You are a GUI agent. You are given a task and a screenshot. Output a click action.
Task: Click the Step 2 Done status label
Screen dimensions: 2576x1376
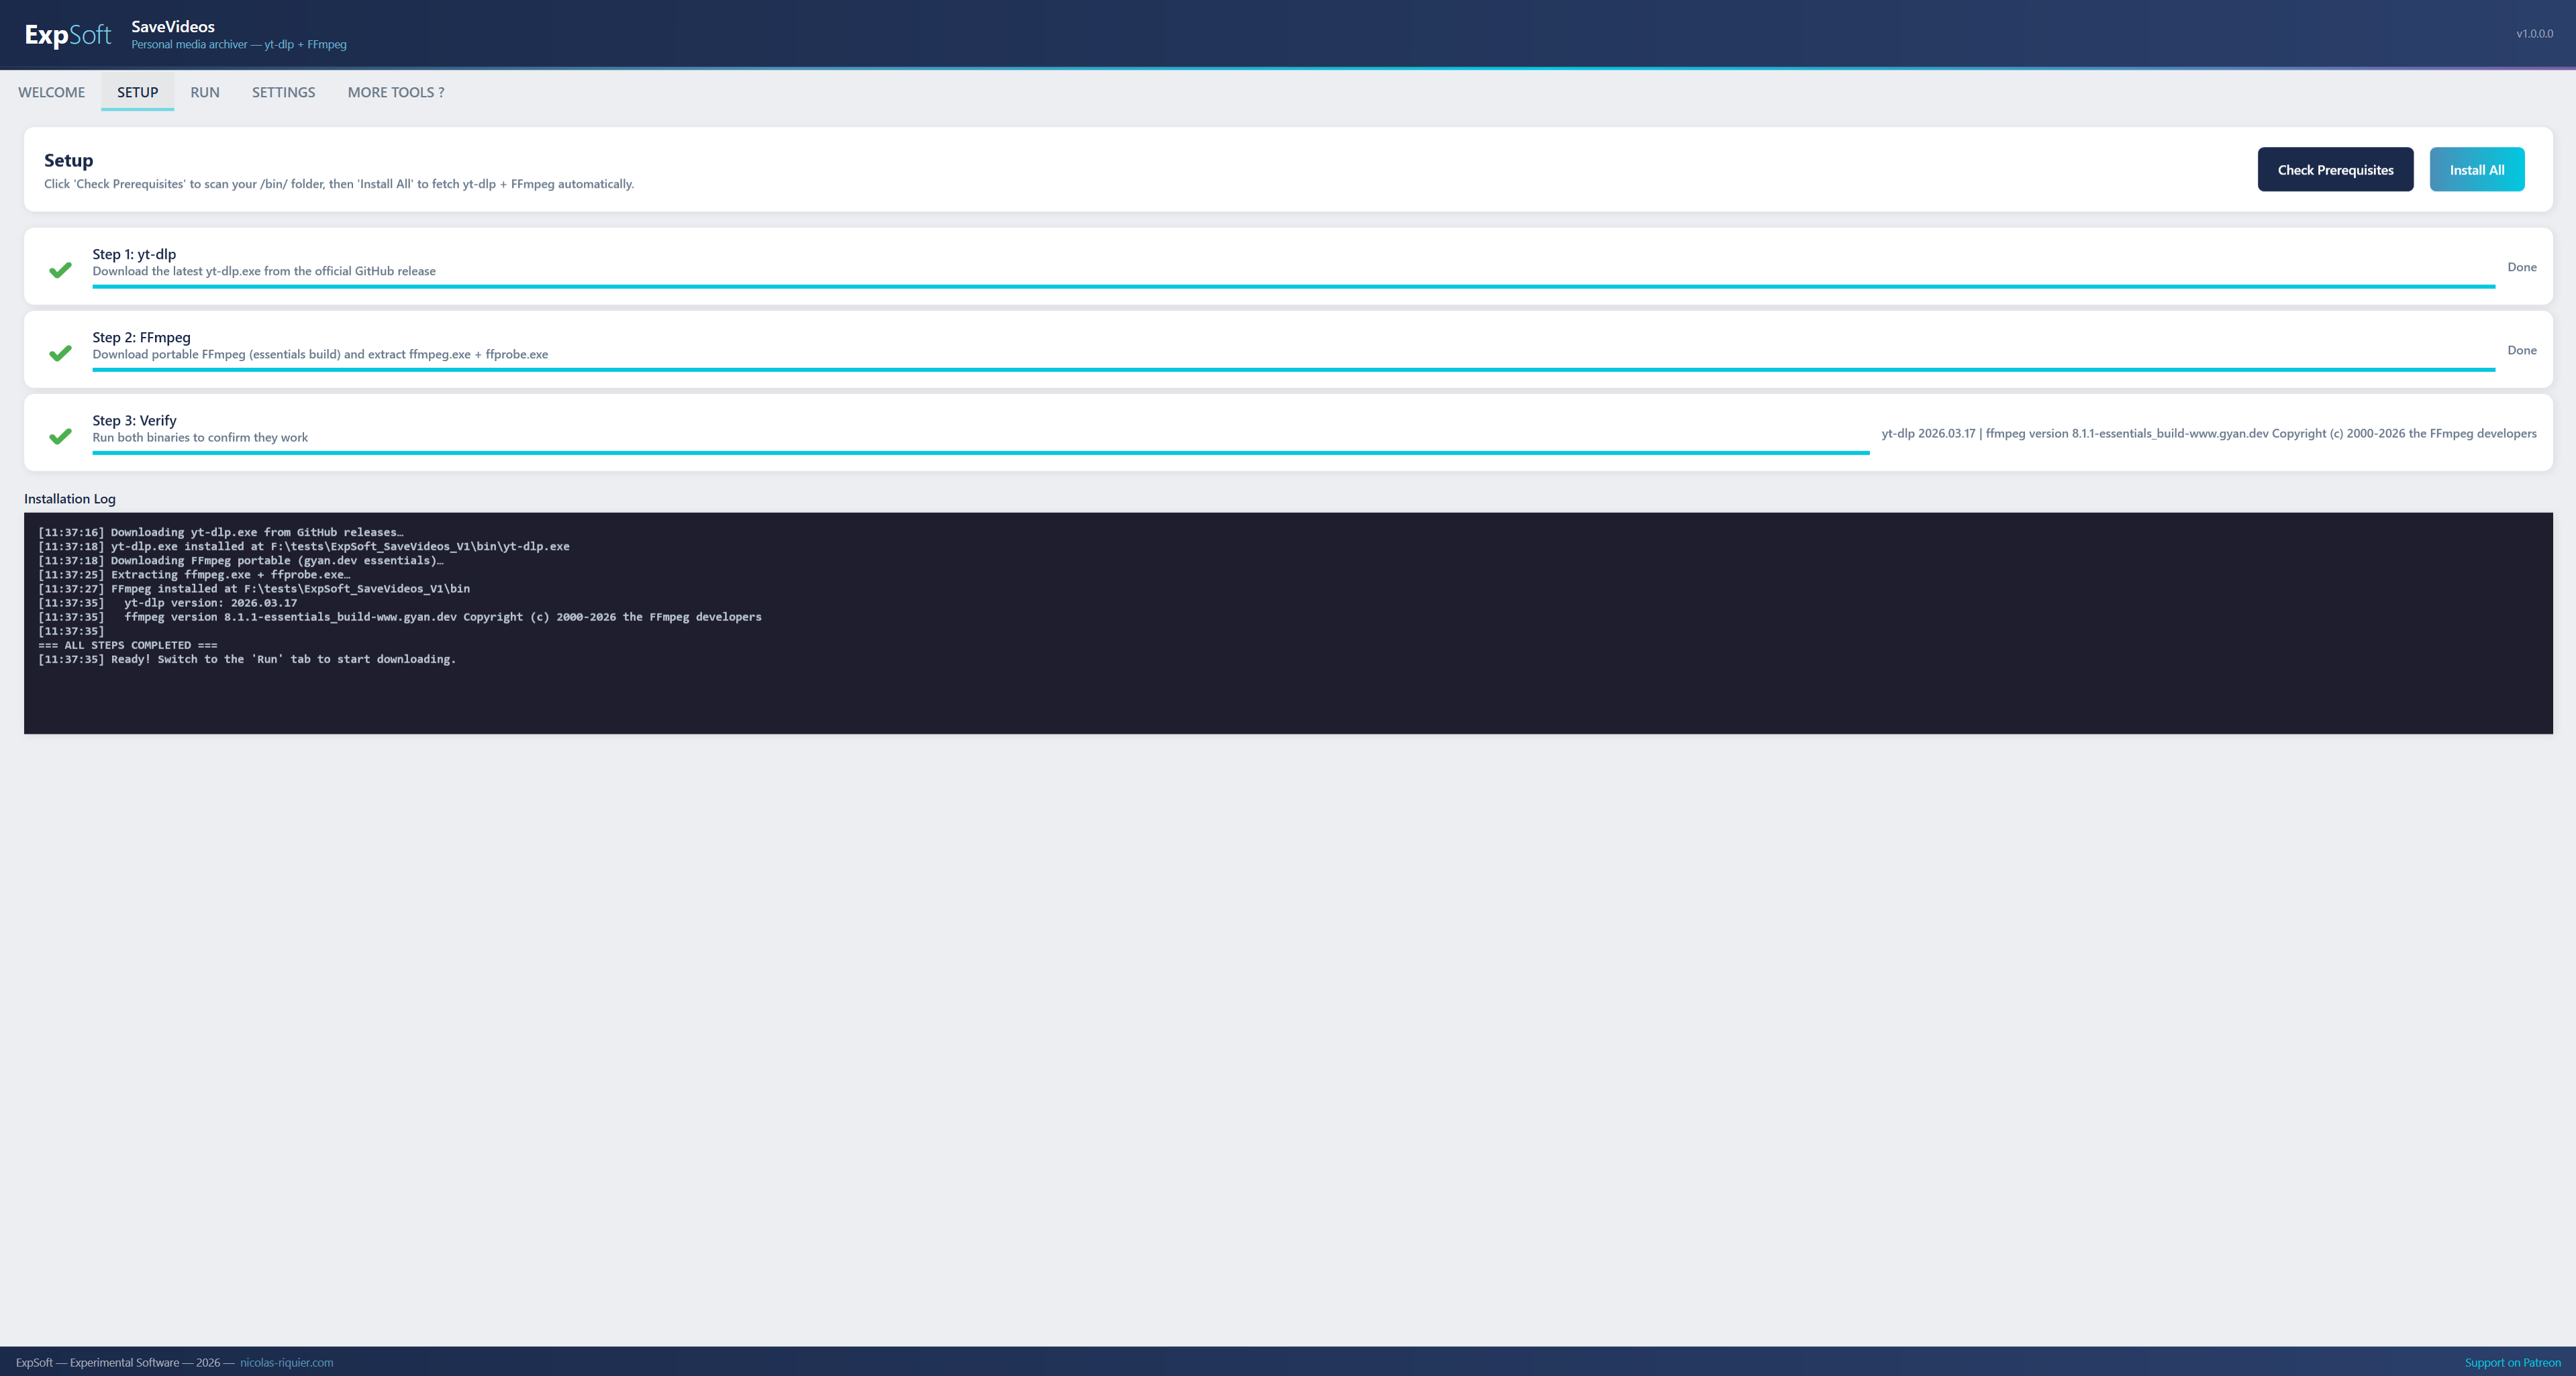pyautogui.click(x=2522, y=350)
